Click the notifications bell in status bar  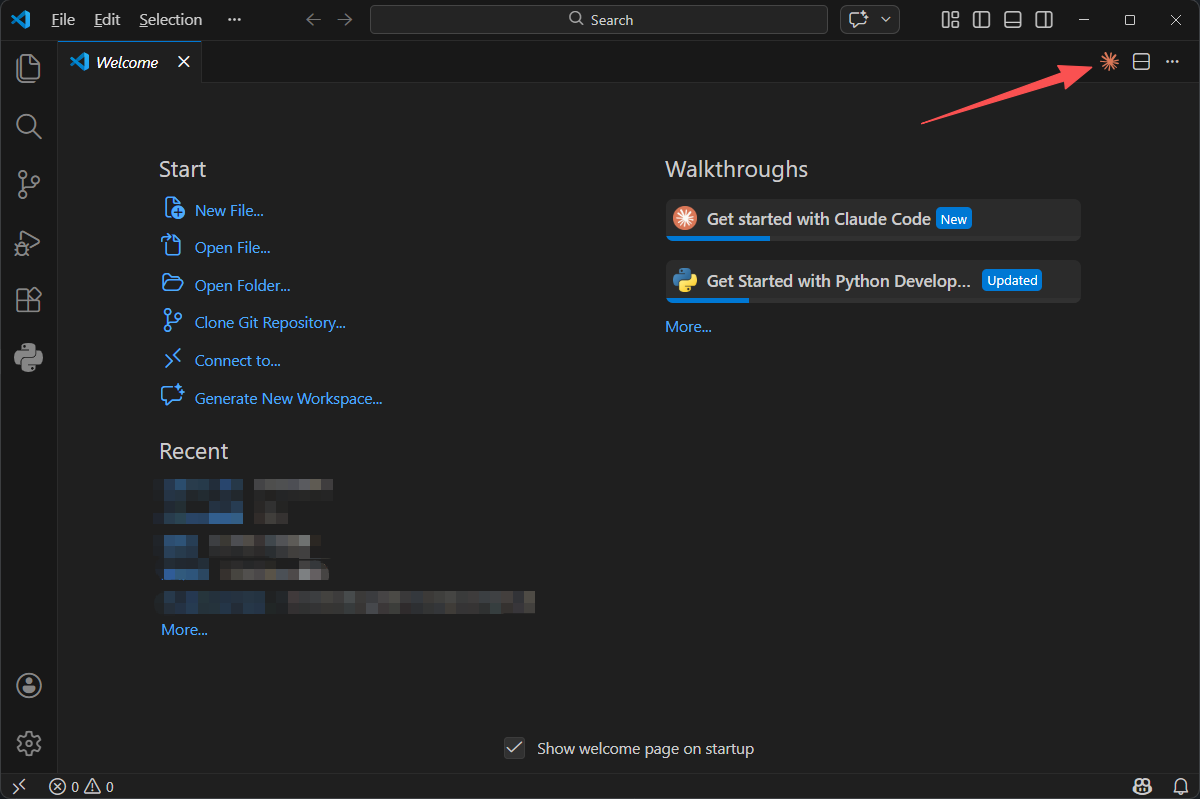[1180, 787]
